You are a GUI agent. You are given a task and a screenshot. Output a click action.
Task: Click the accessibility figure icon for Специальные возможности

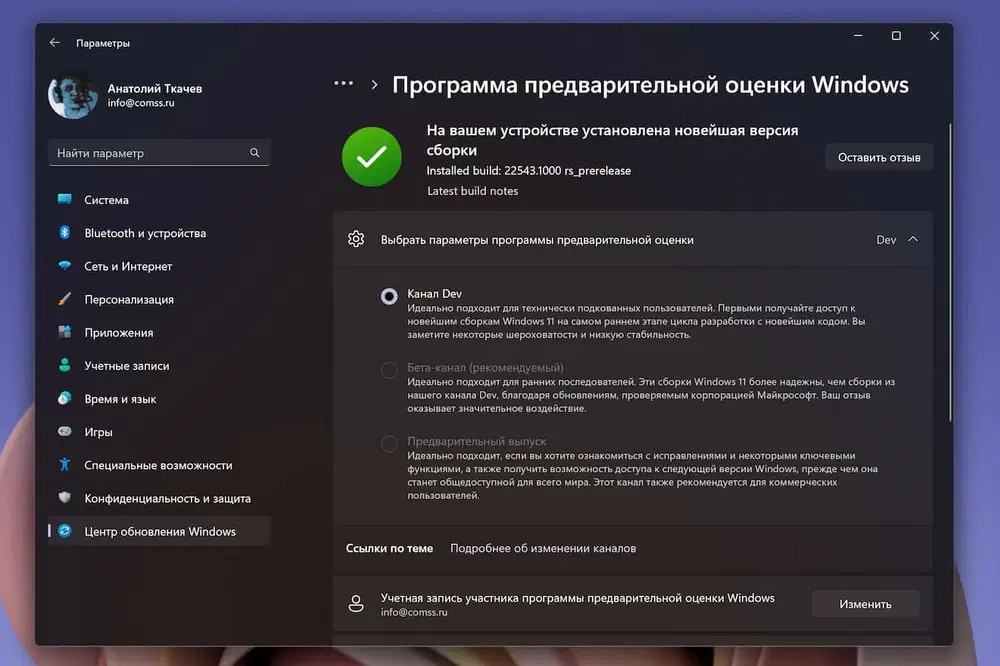coord(64,464)
